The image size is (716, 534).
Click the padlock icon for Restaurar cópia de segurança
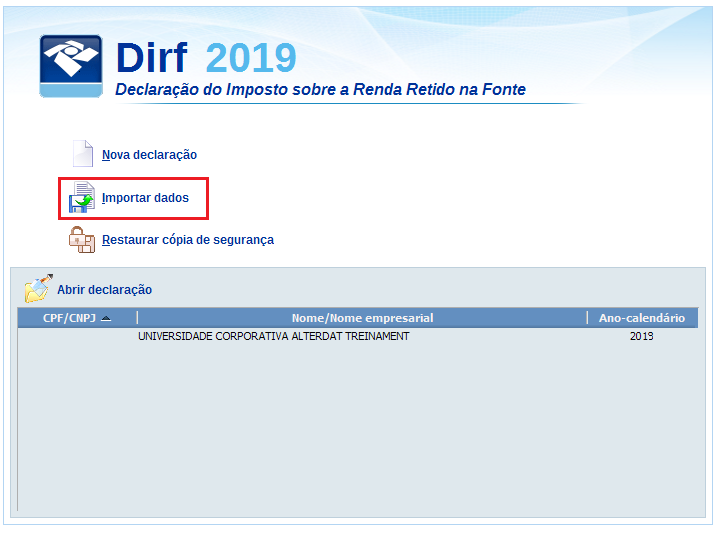pyautogui.click(x=82, y=240)
